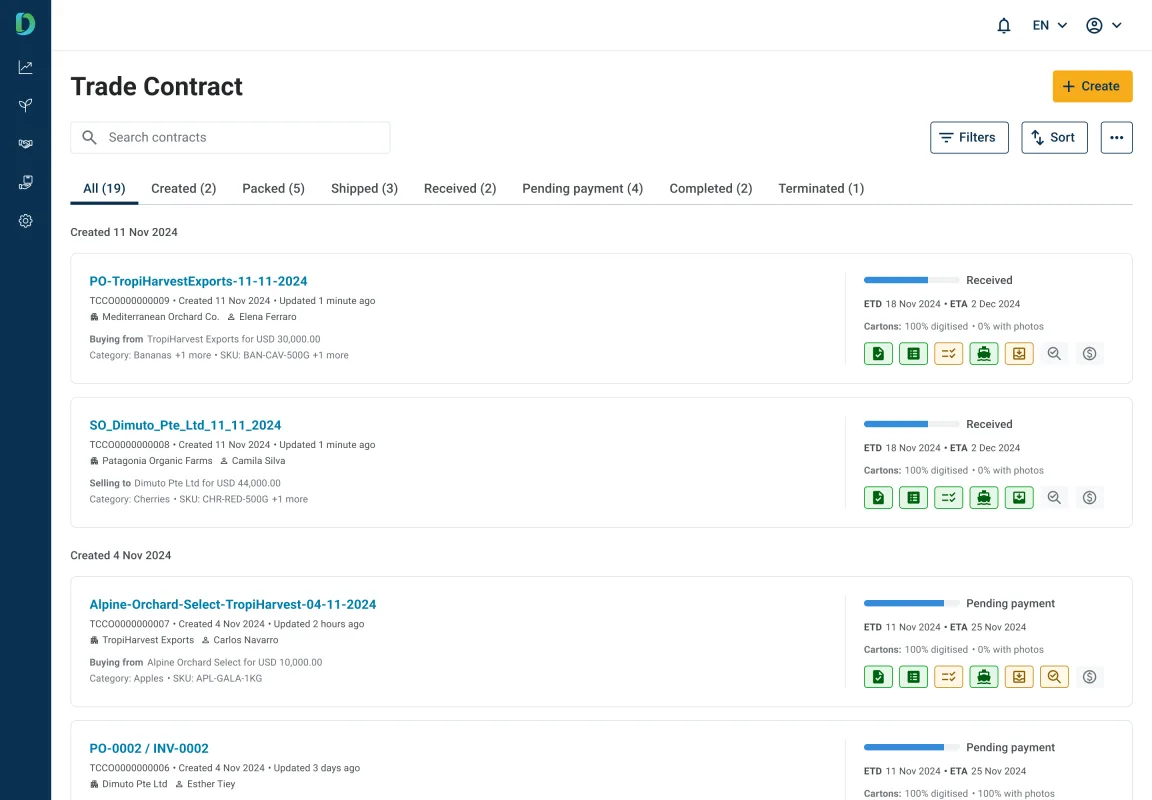Open the Filters button
The image size is (1152, 800).
pos(968,138)
